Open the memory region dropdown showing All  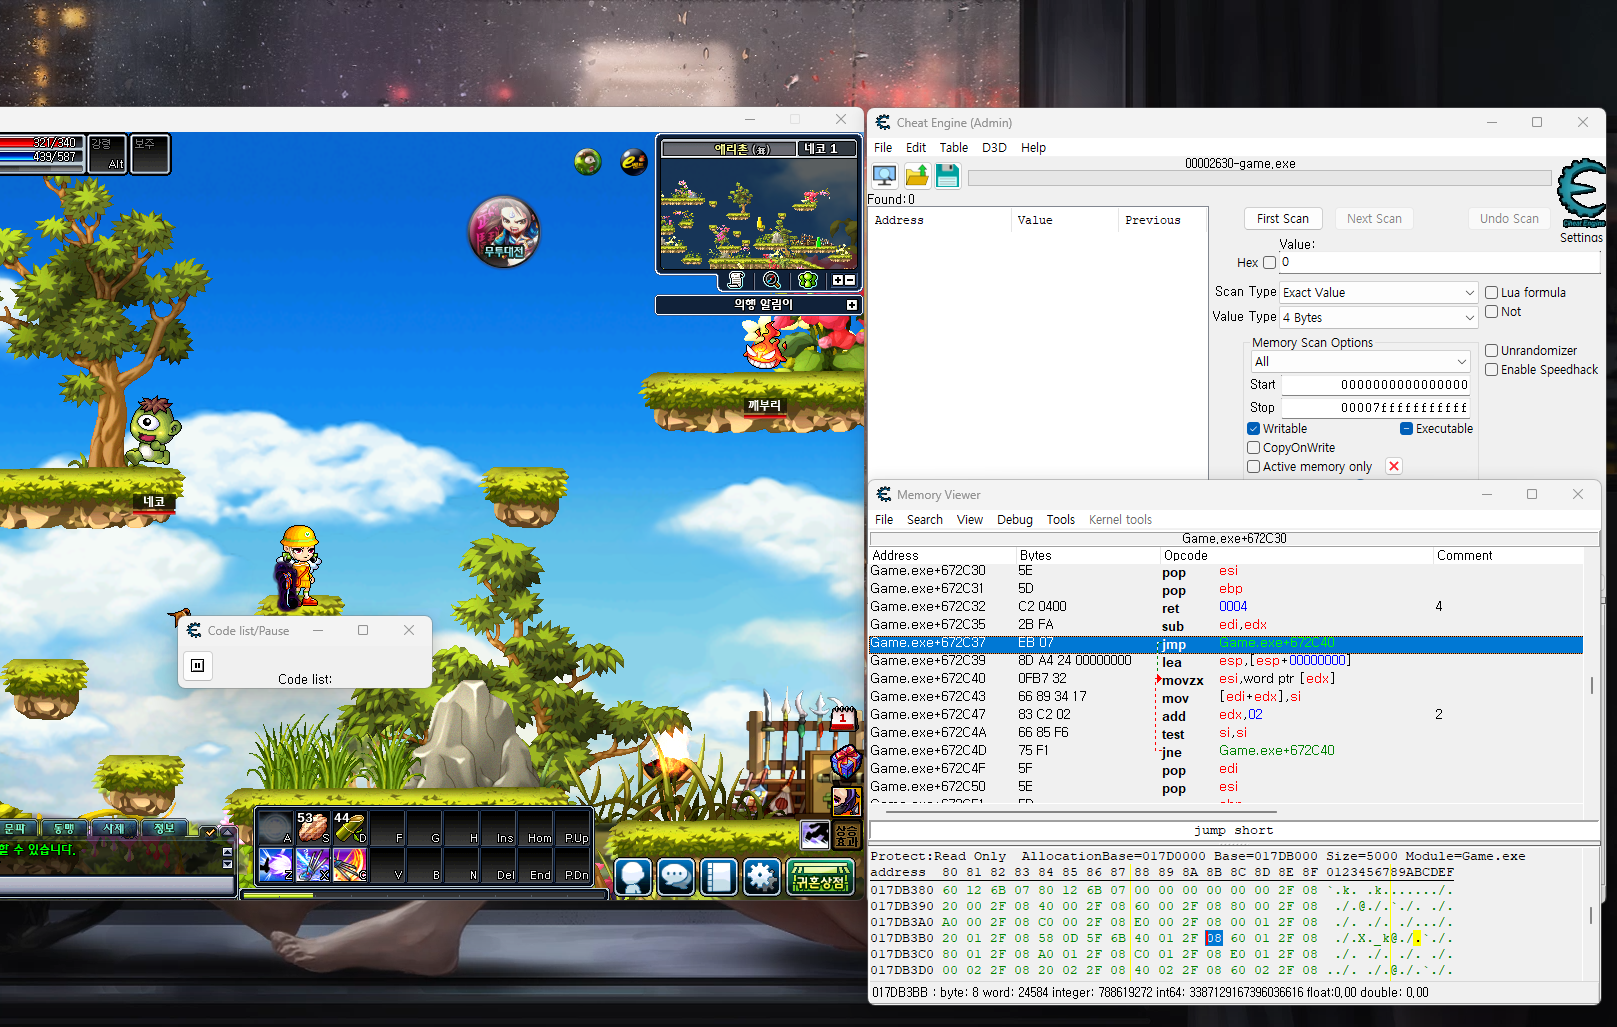[1360, 362]
